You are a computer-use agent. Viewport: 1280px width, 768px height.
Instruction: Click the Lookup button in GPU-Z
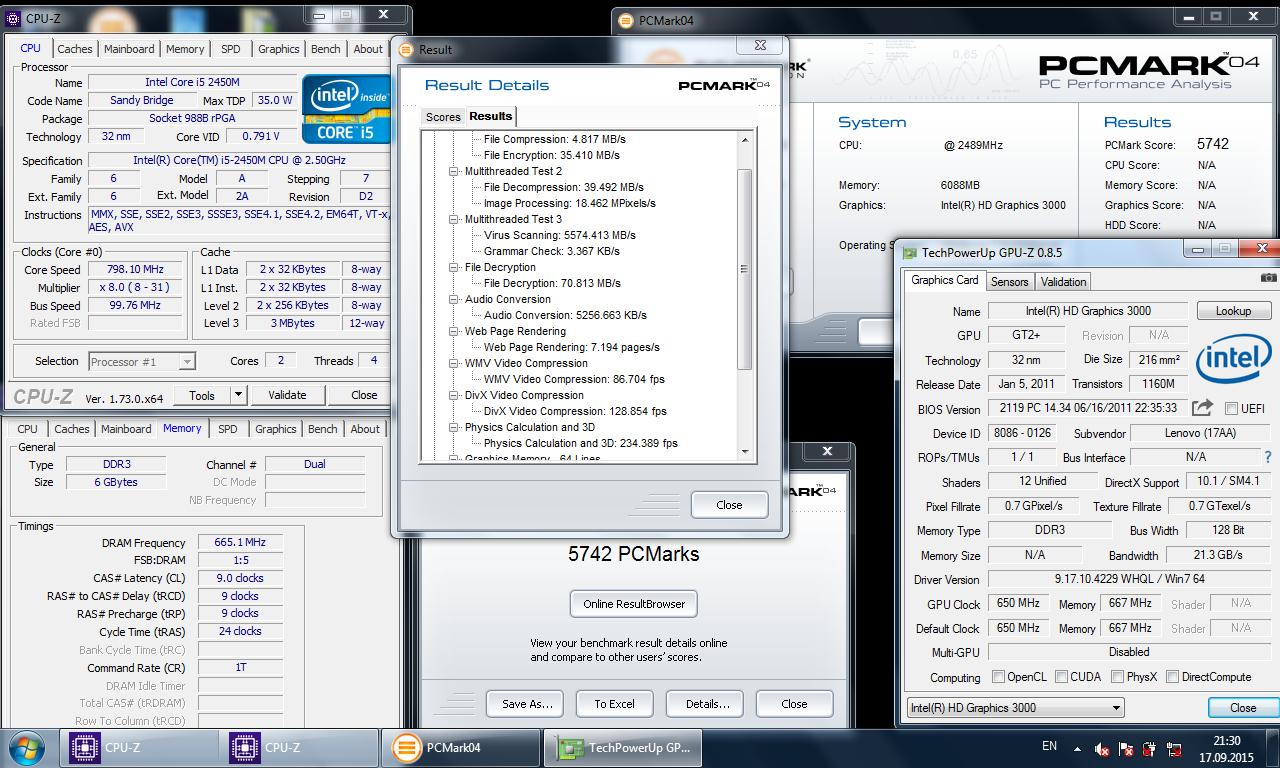click(1234, 311)
